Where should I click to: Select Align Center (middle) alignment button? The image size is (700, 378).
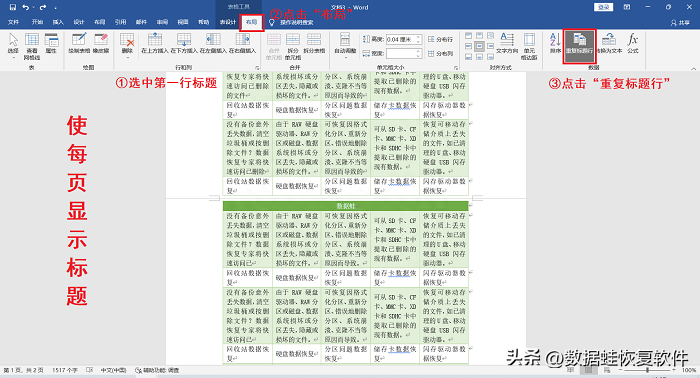tap(479, 46)
